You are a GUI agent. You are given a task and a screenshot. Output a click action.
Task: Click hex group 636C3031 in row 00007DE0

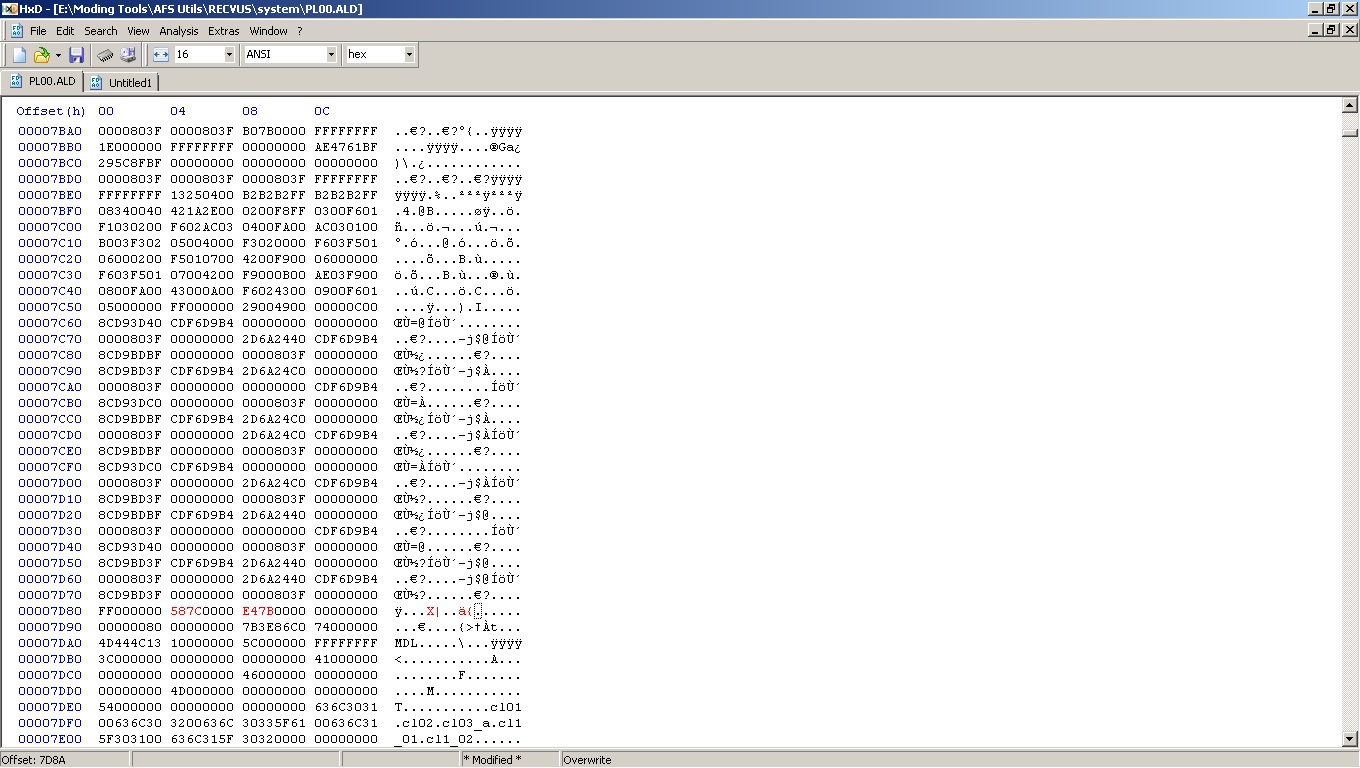(x=346, y=707)
